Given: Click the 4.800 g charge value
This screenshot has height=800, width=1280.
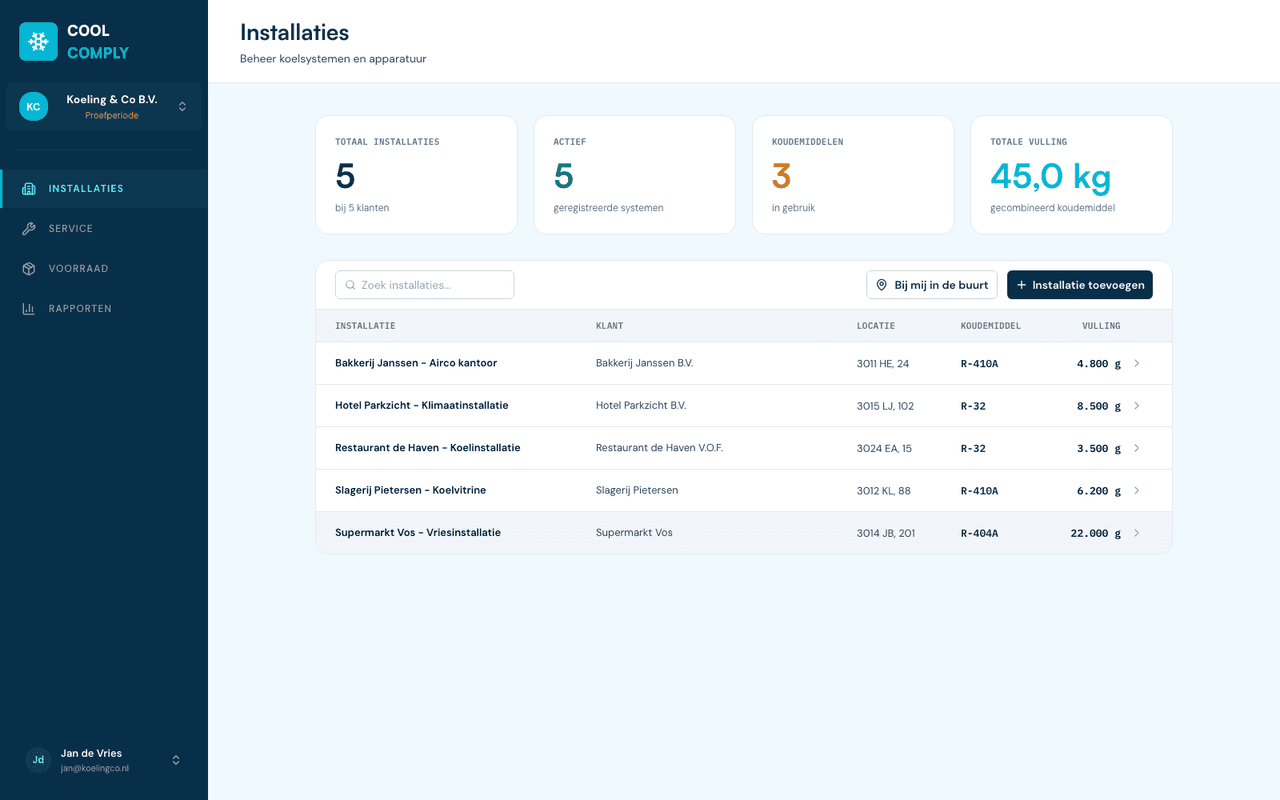Looking at the screenshot, I should pos(1099,364).
